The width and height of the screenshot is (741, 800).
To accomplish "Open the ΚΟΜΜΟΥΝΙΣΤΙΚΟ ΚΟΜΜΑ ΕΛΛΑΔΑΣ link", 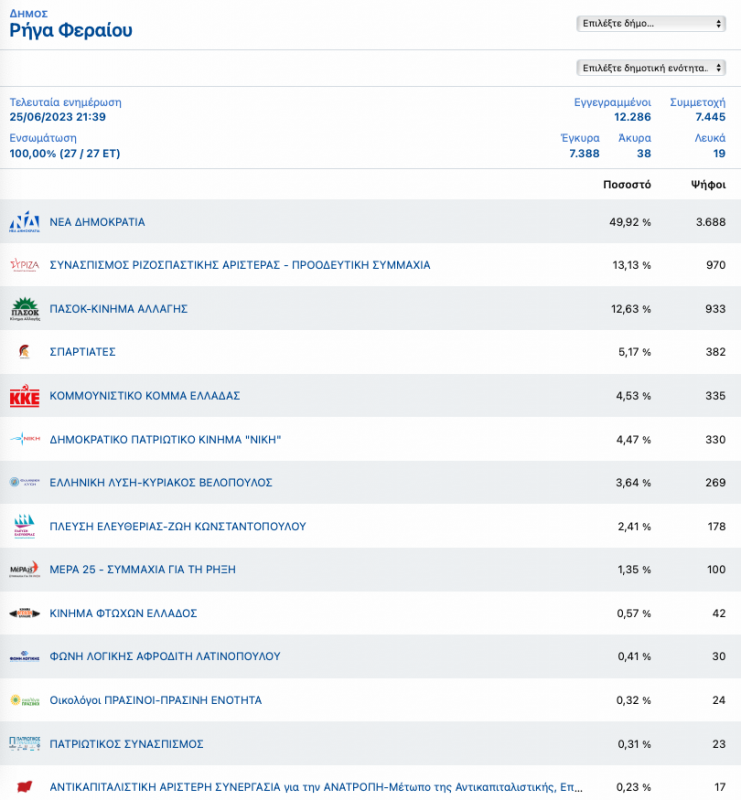I will coord(144,396).
